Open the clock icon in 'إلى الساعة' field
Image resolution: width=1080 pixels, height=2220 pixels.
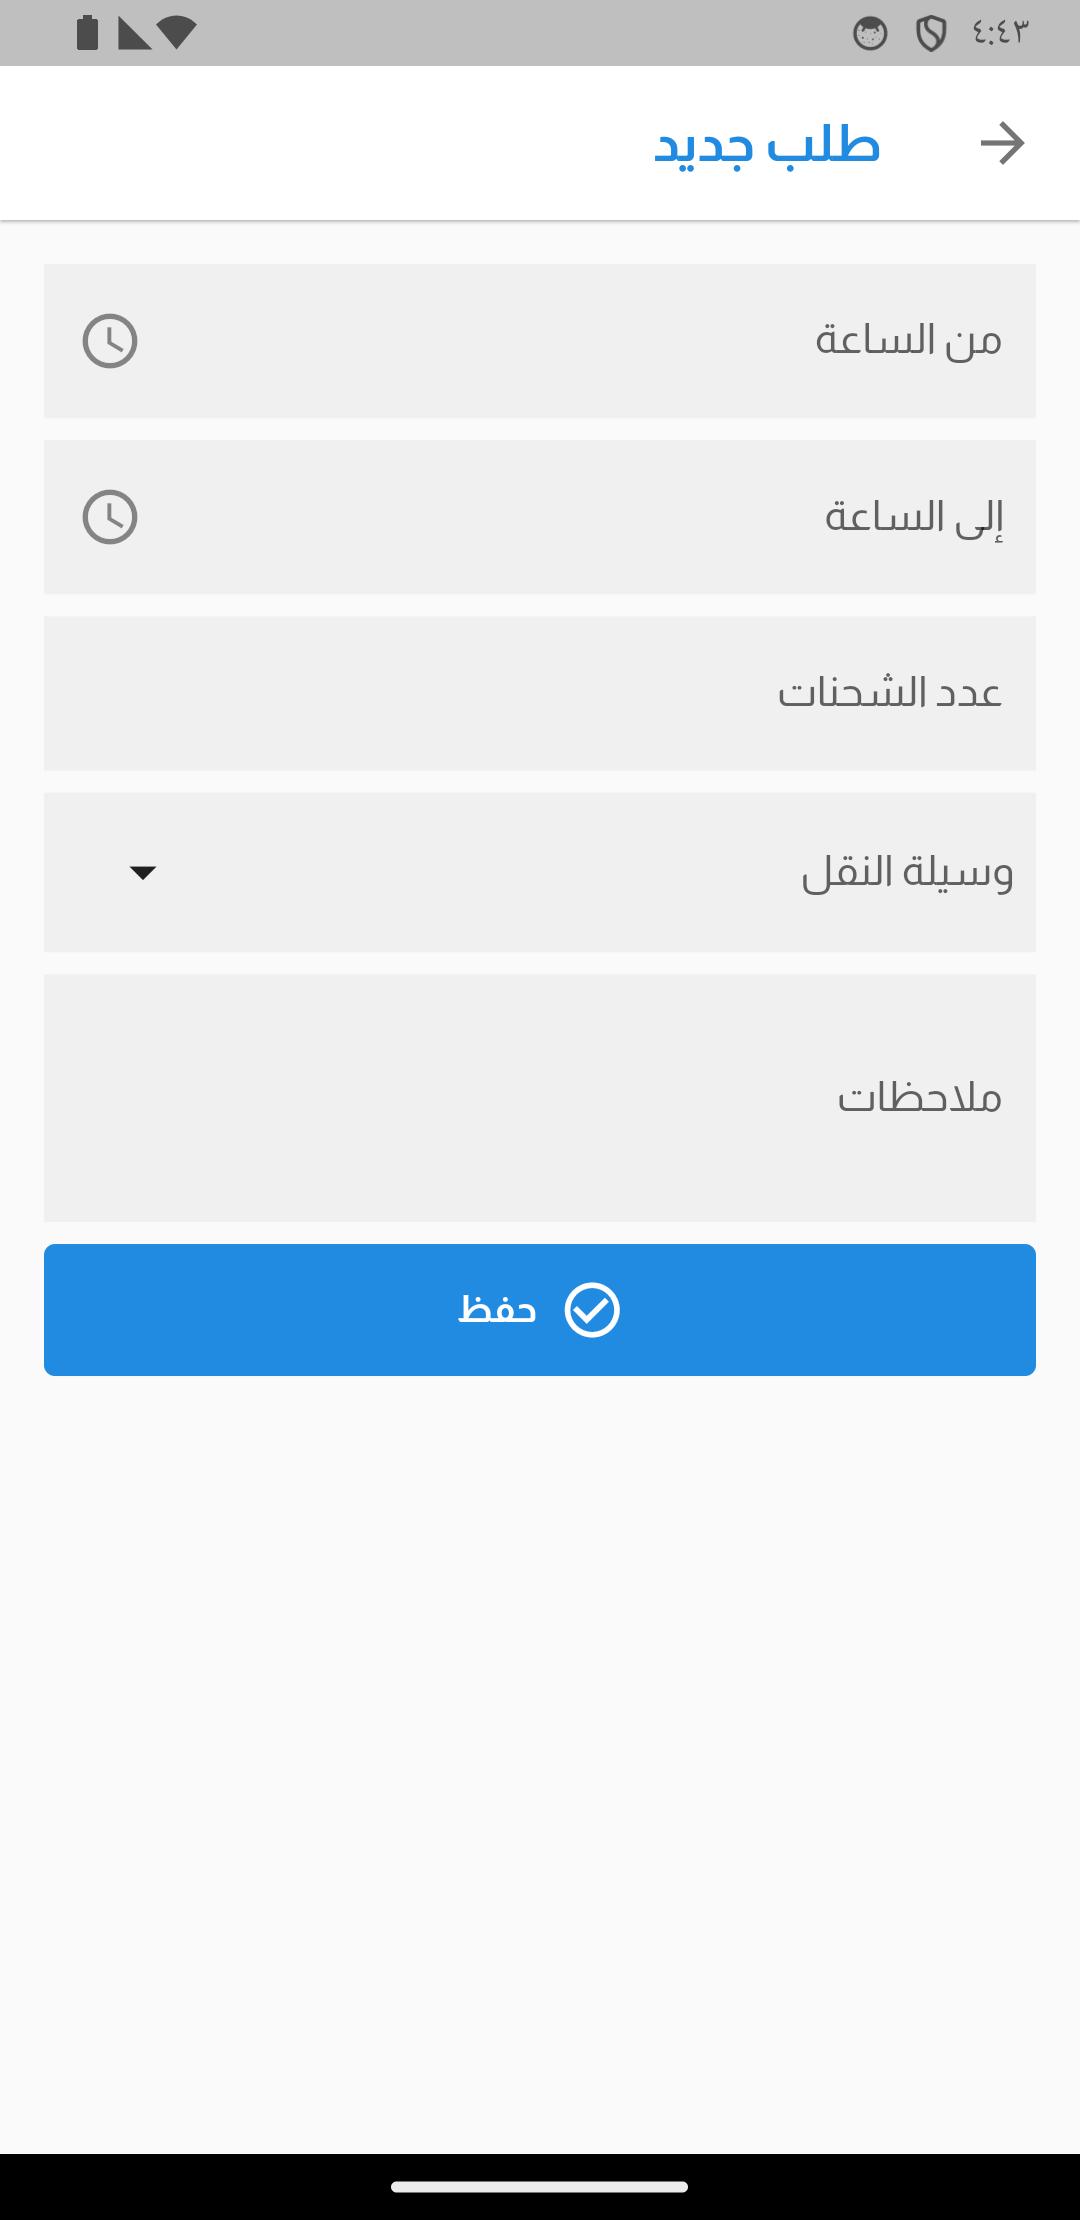110,517
